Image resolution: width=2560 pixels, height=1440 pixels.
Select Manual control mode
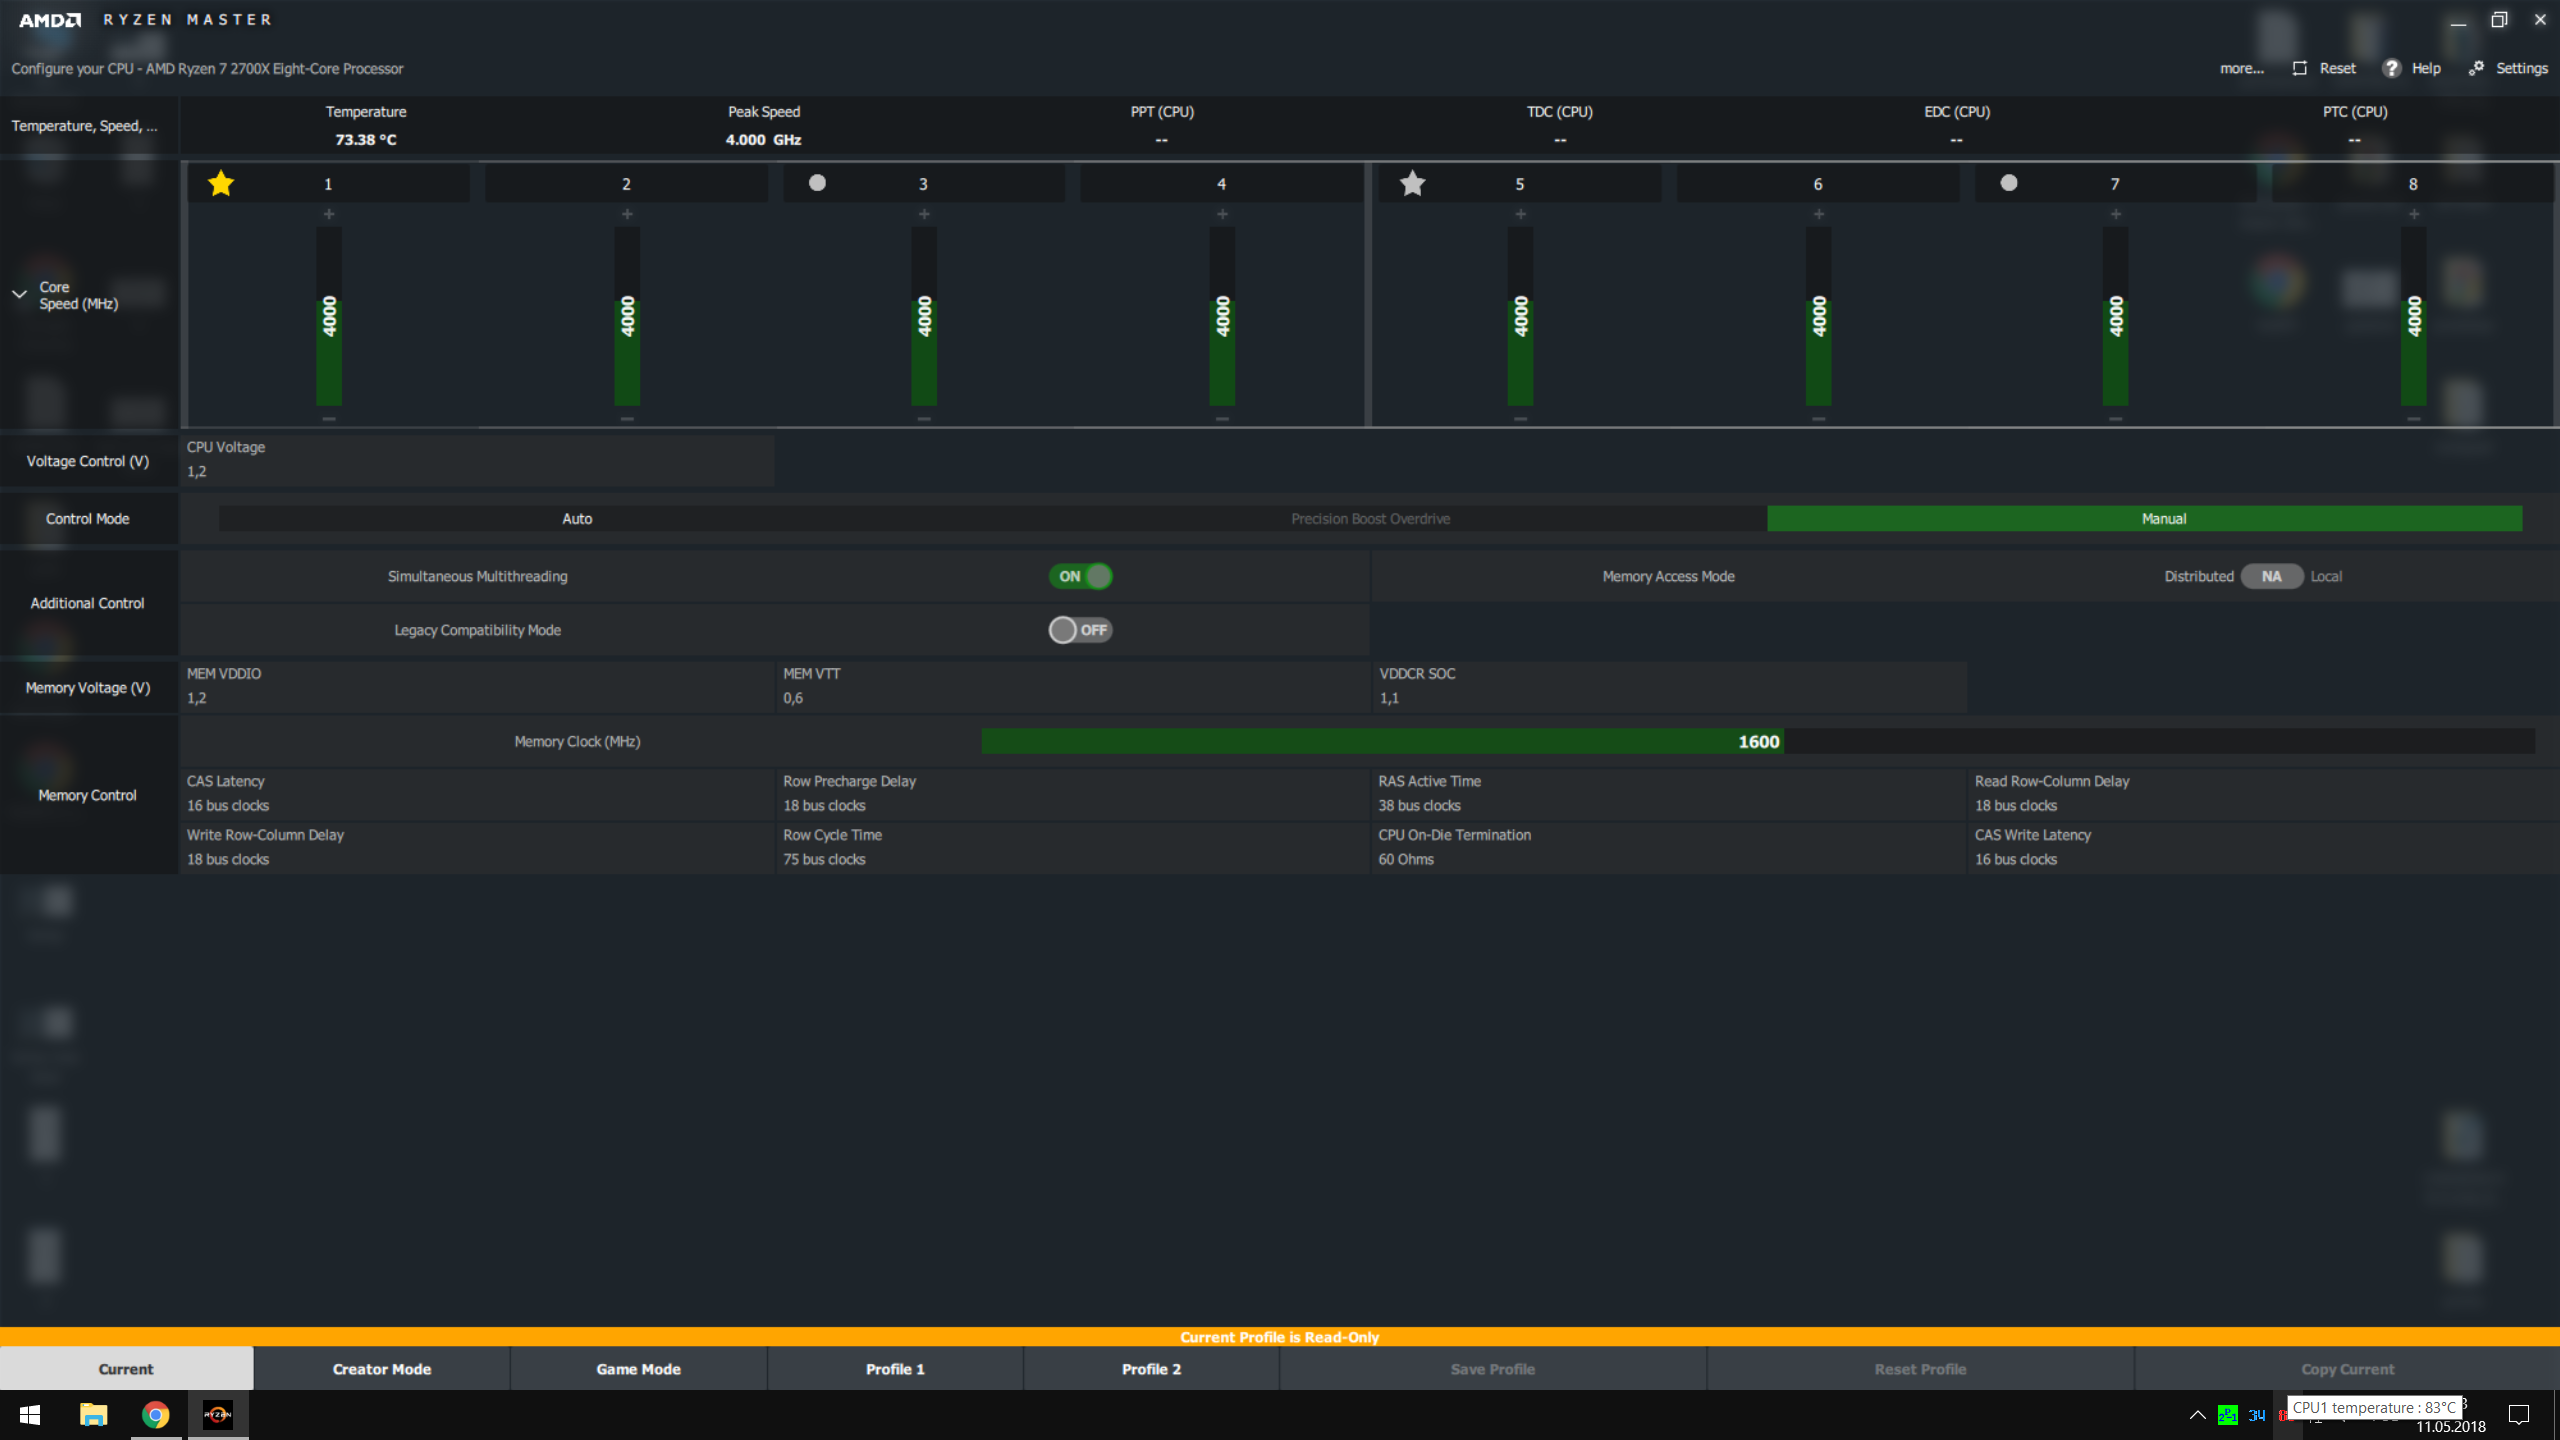(x=2144, y=518)
